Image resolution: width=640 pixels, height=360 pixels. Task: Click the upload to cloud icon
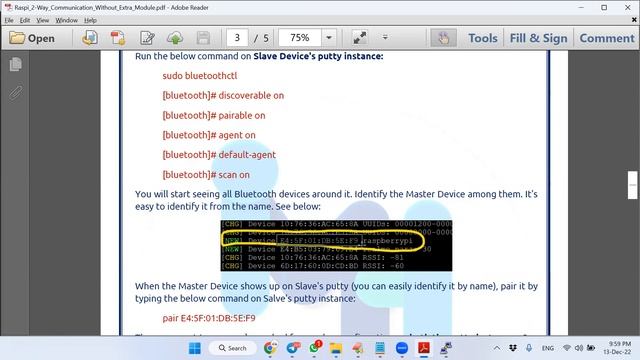tap(175, 38)
